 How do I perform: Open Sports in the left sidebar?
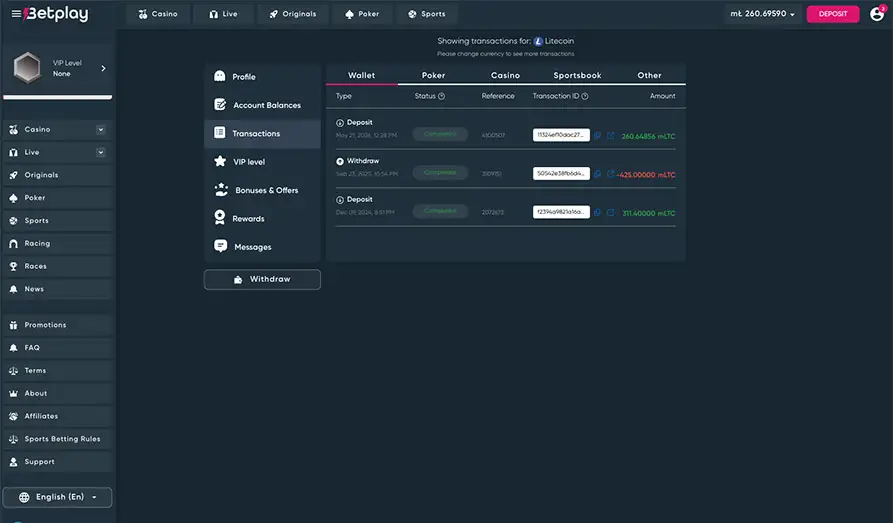coord(58,220)
